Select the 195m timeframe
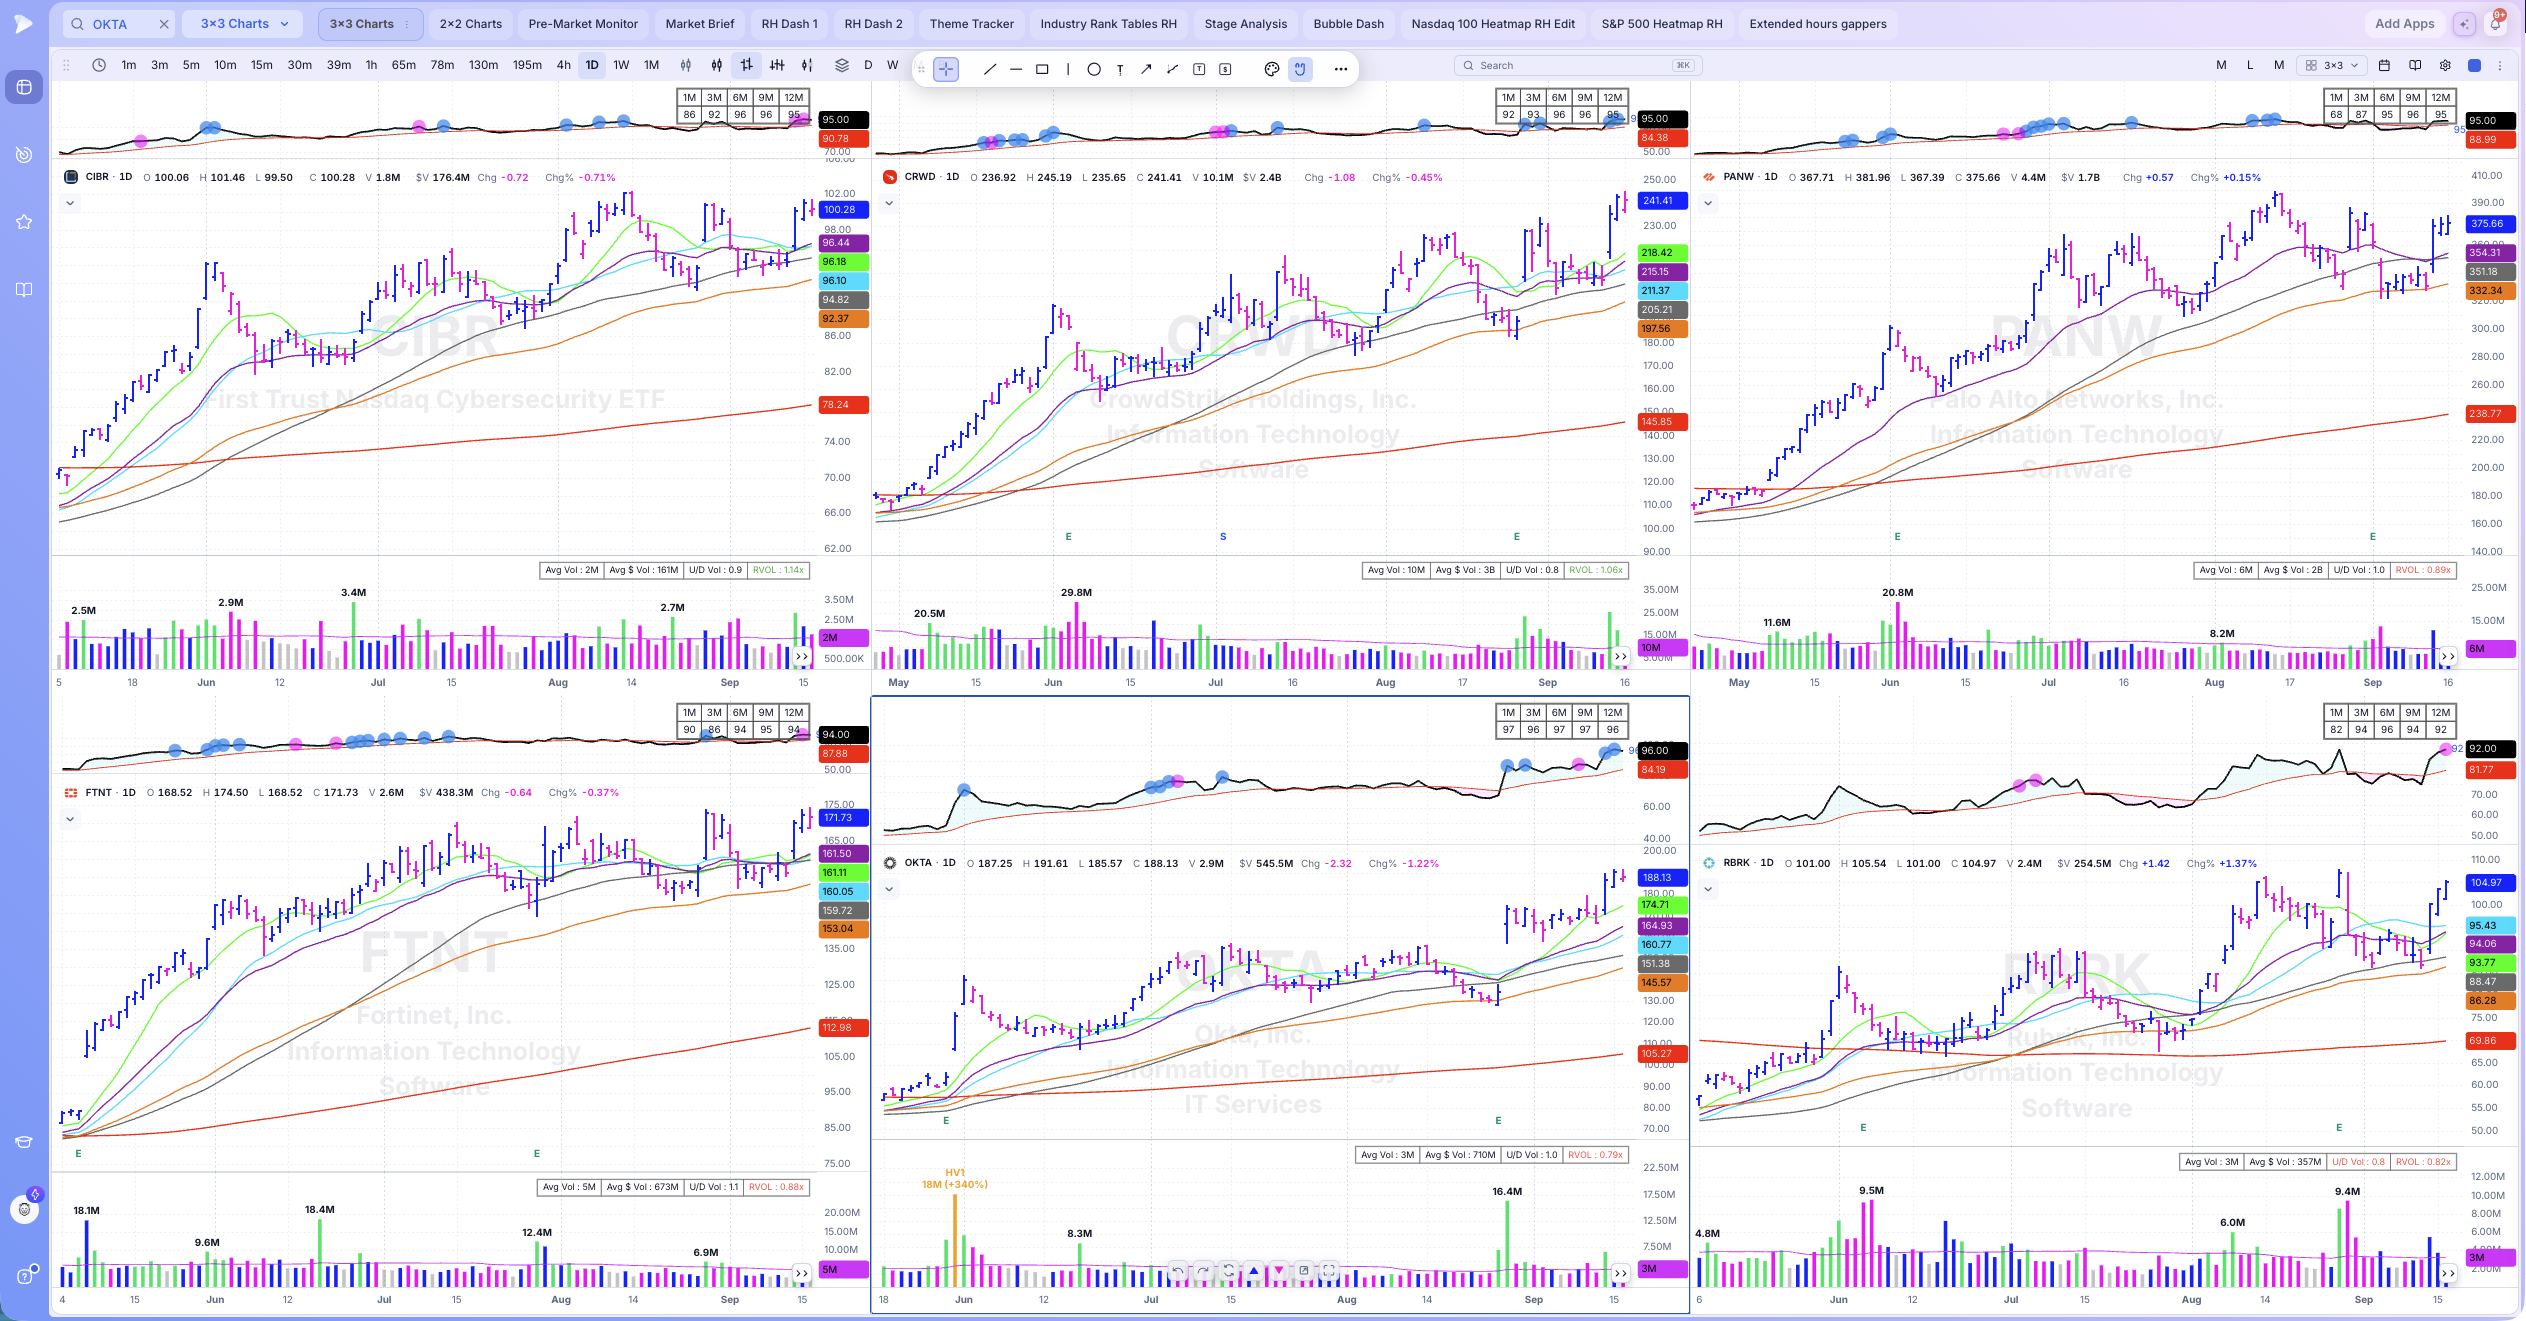The width and height of the screenshot is (2526, 1321). click(527, 65)
